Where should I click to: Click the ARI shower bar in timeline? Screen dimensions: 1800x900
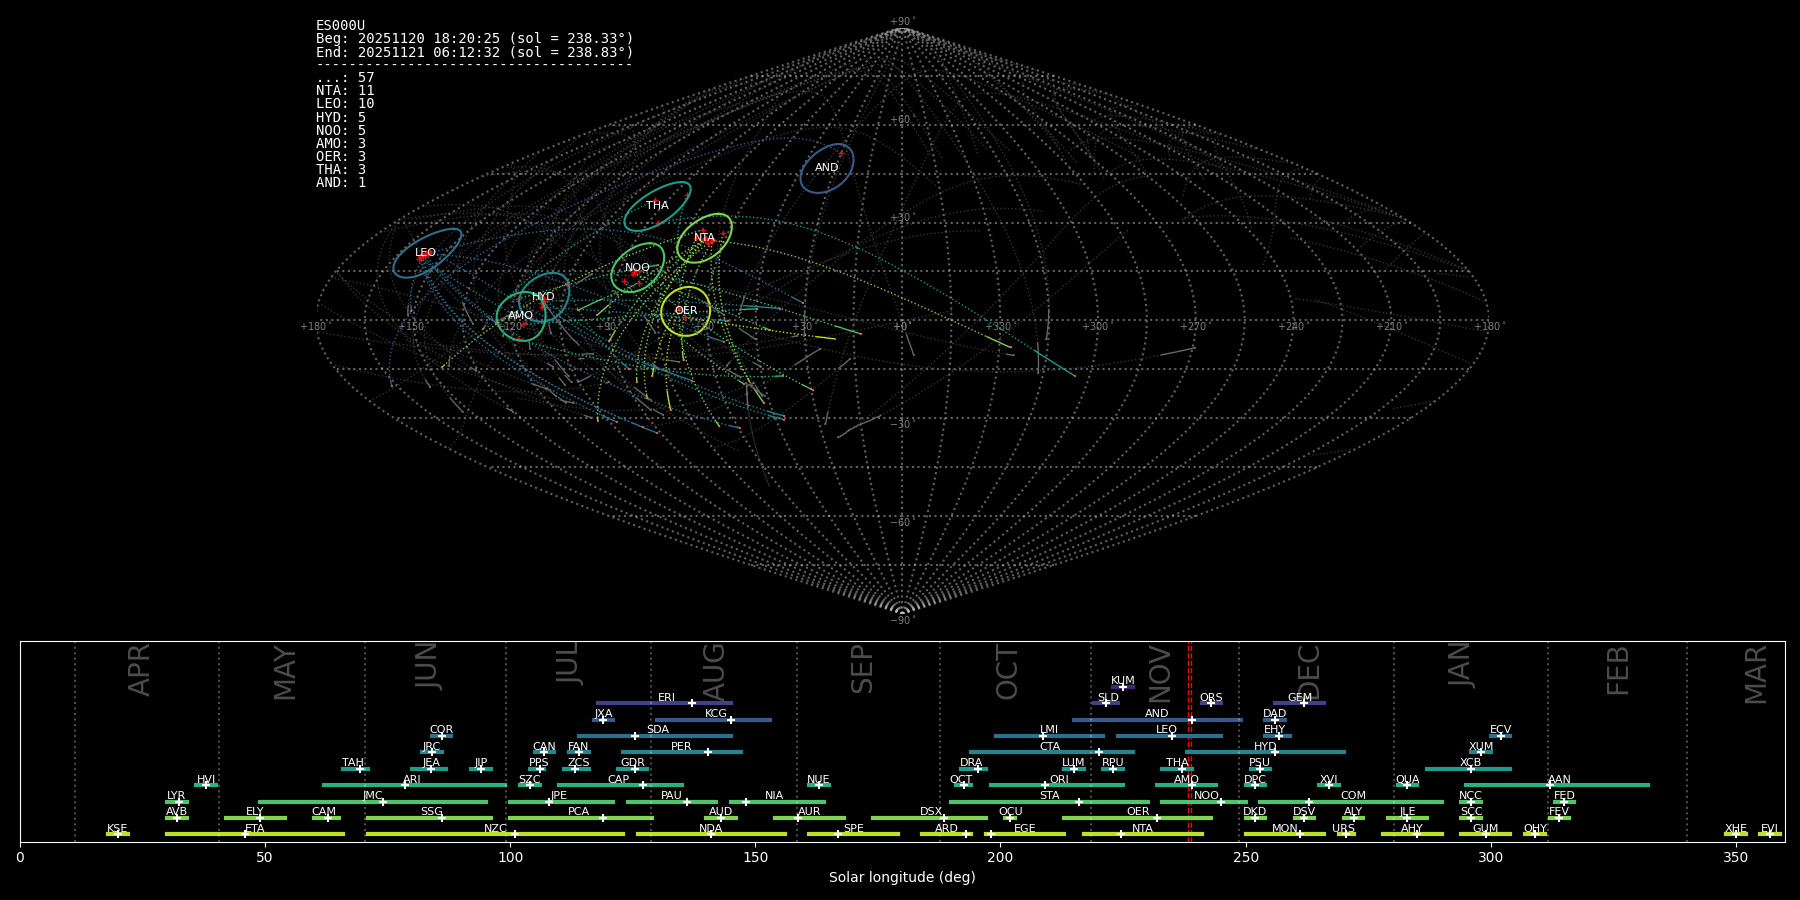point(414,785)
